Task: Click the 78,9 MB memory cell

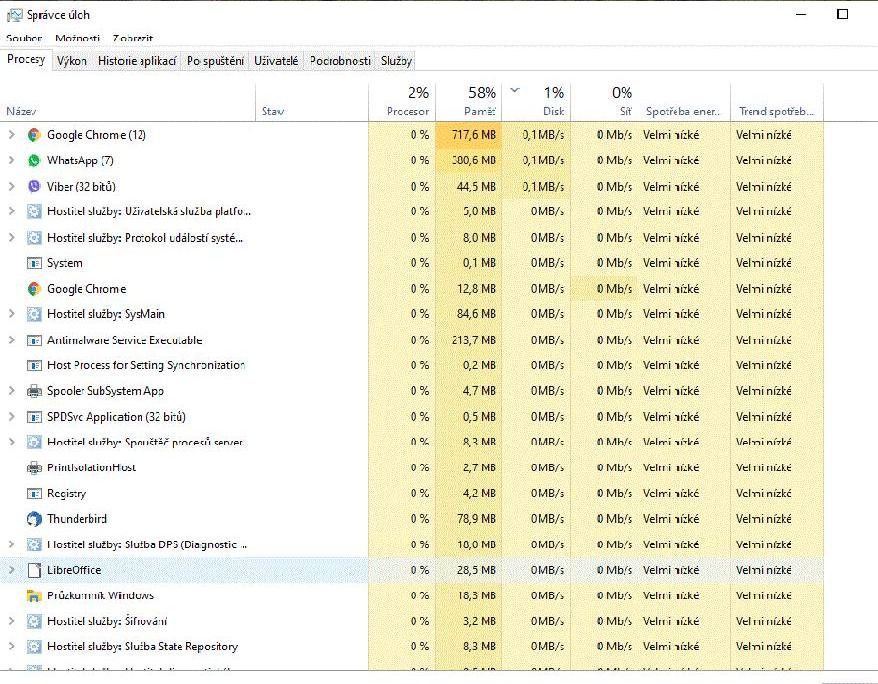Action: 468,519
